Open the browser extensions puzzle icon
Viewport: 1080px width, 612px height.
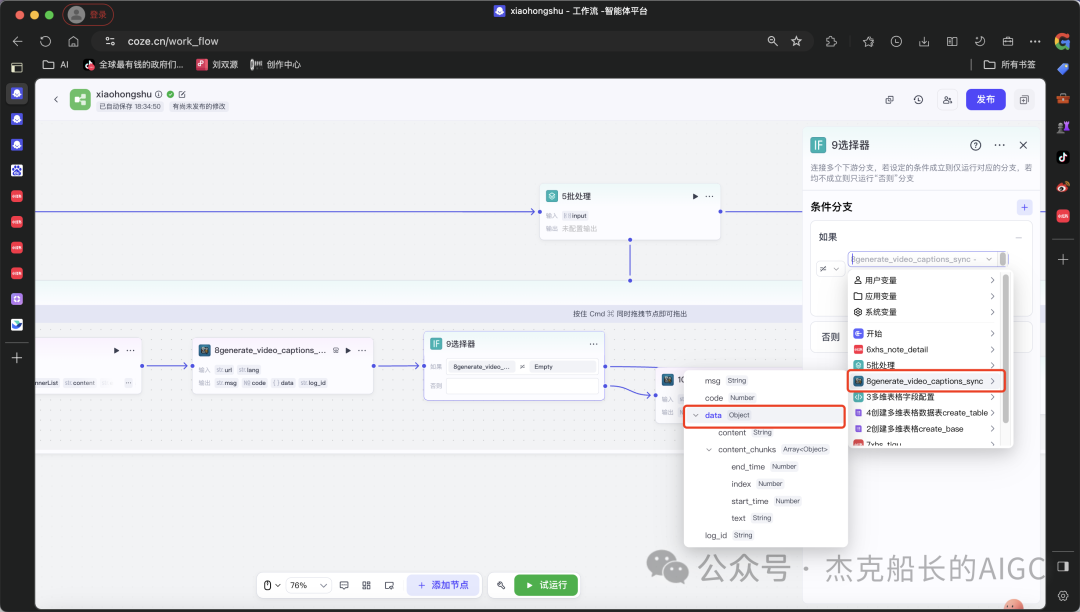pos(831,41)
